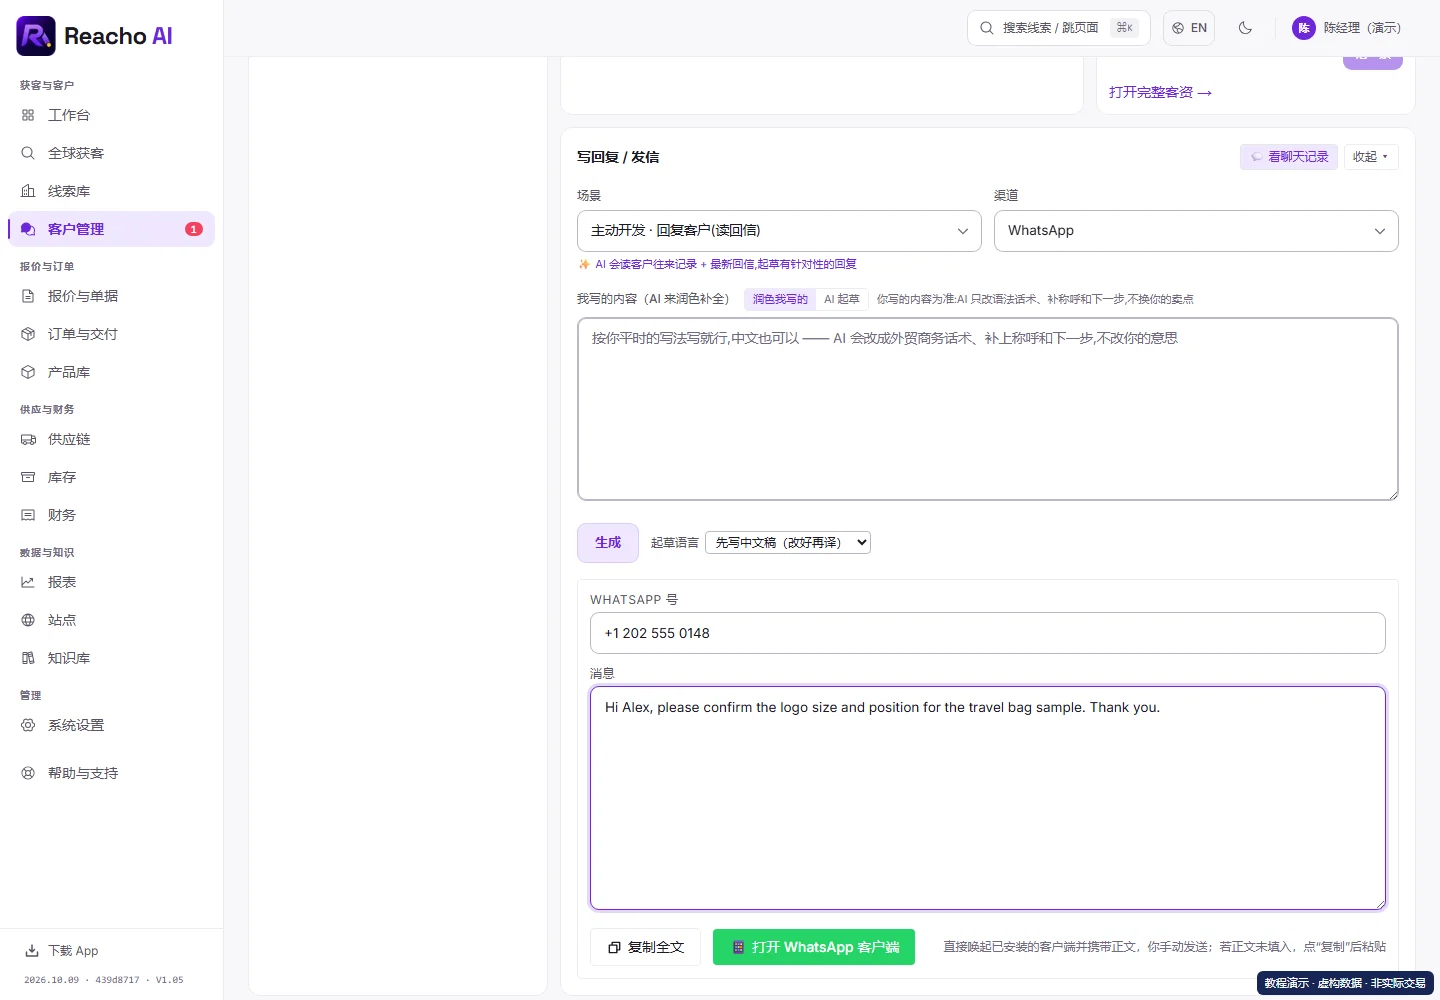Open 陈经理 user account menu
The width and height of the screenshot is (1440, 1000).
1346,28
